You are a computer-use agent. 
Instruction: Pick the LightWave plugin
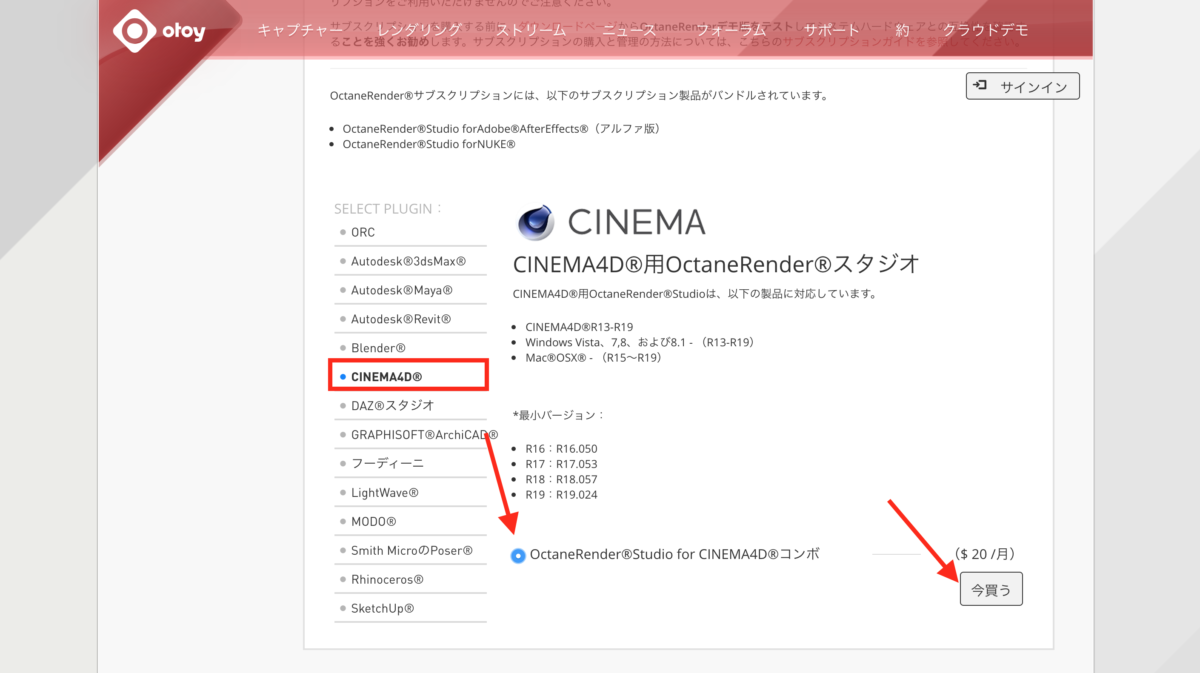[384, 493]
